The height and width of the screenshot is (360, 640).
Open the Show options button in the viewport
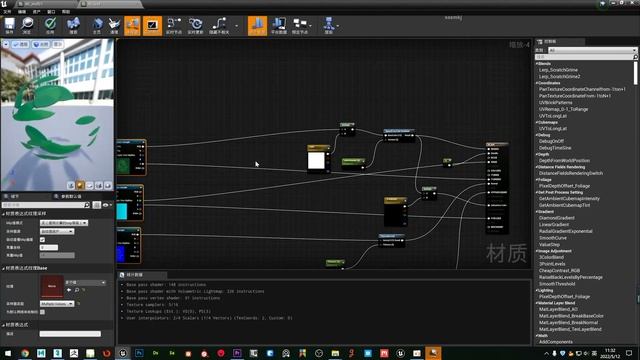point(58,44)
